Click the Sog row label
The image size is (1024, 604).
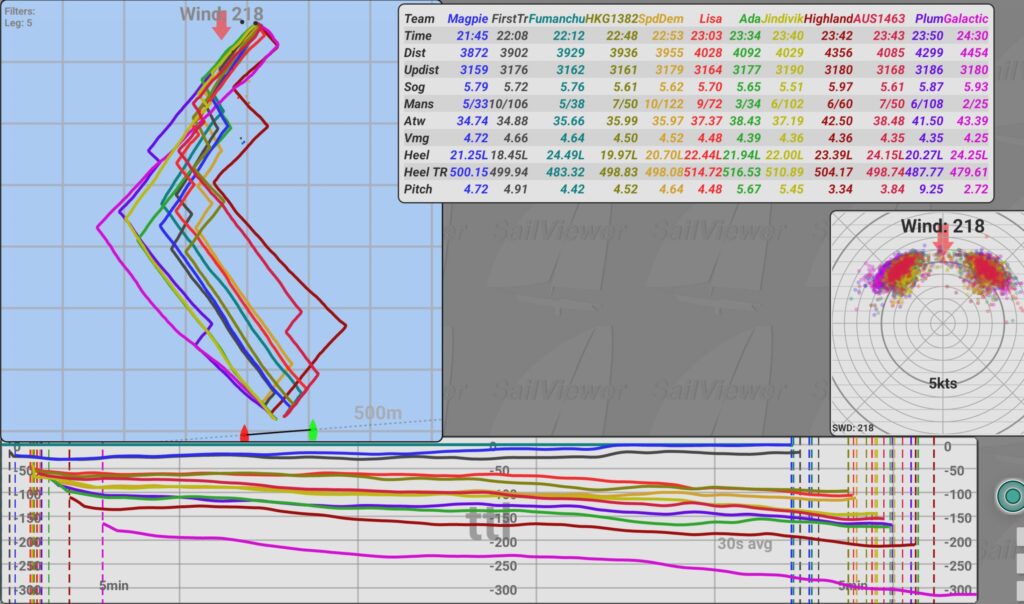point(414,87)
